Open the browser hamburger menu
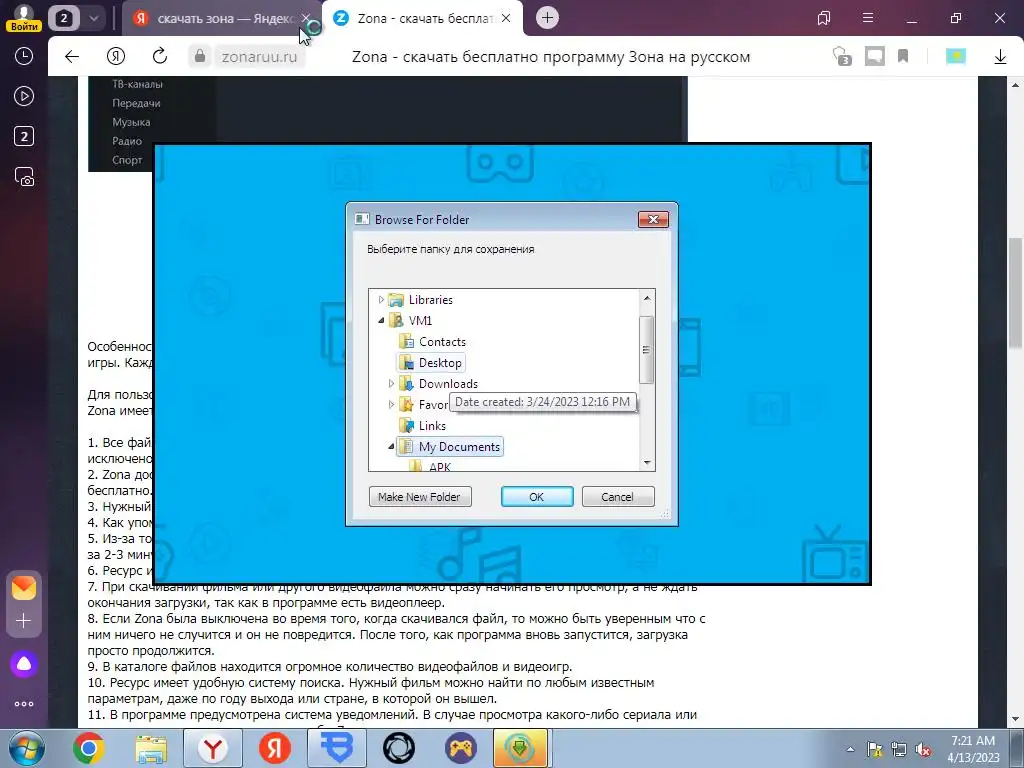 (868, 18)
